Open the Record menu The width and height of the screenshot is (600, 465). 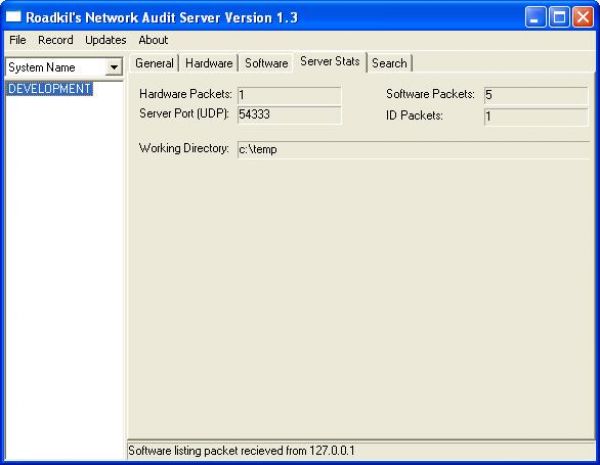pos(55,40)
